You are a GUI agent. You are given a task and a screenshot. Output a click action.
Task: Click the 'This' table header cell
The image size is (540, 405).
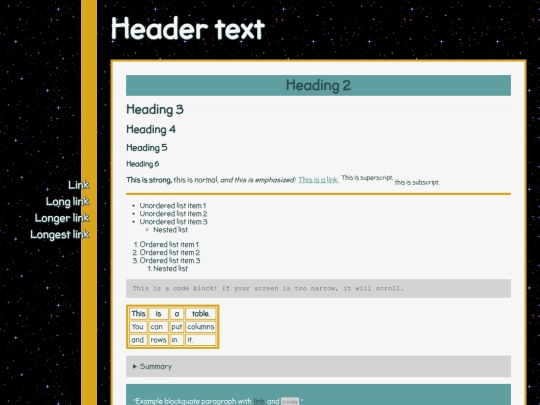point(138,314)
